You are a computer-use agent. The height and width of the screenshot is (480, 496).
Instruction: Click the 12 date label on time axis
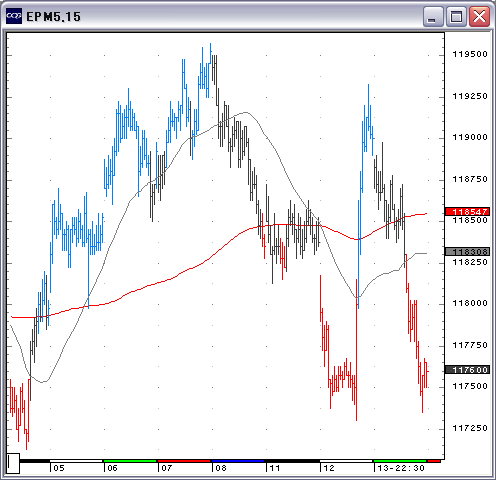pos(329,468)
